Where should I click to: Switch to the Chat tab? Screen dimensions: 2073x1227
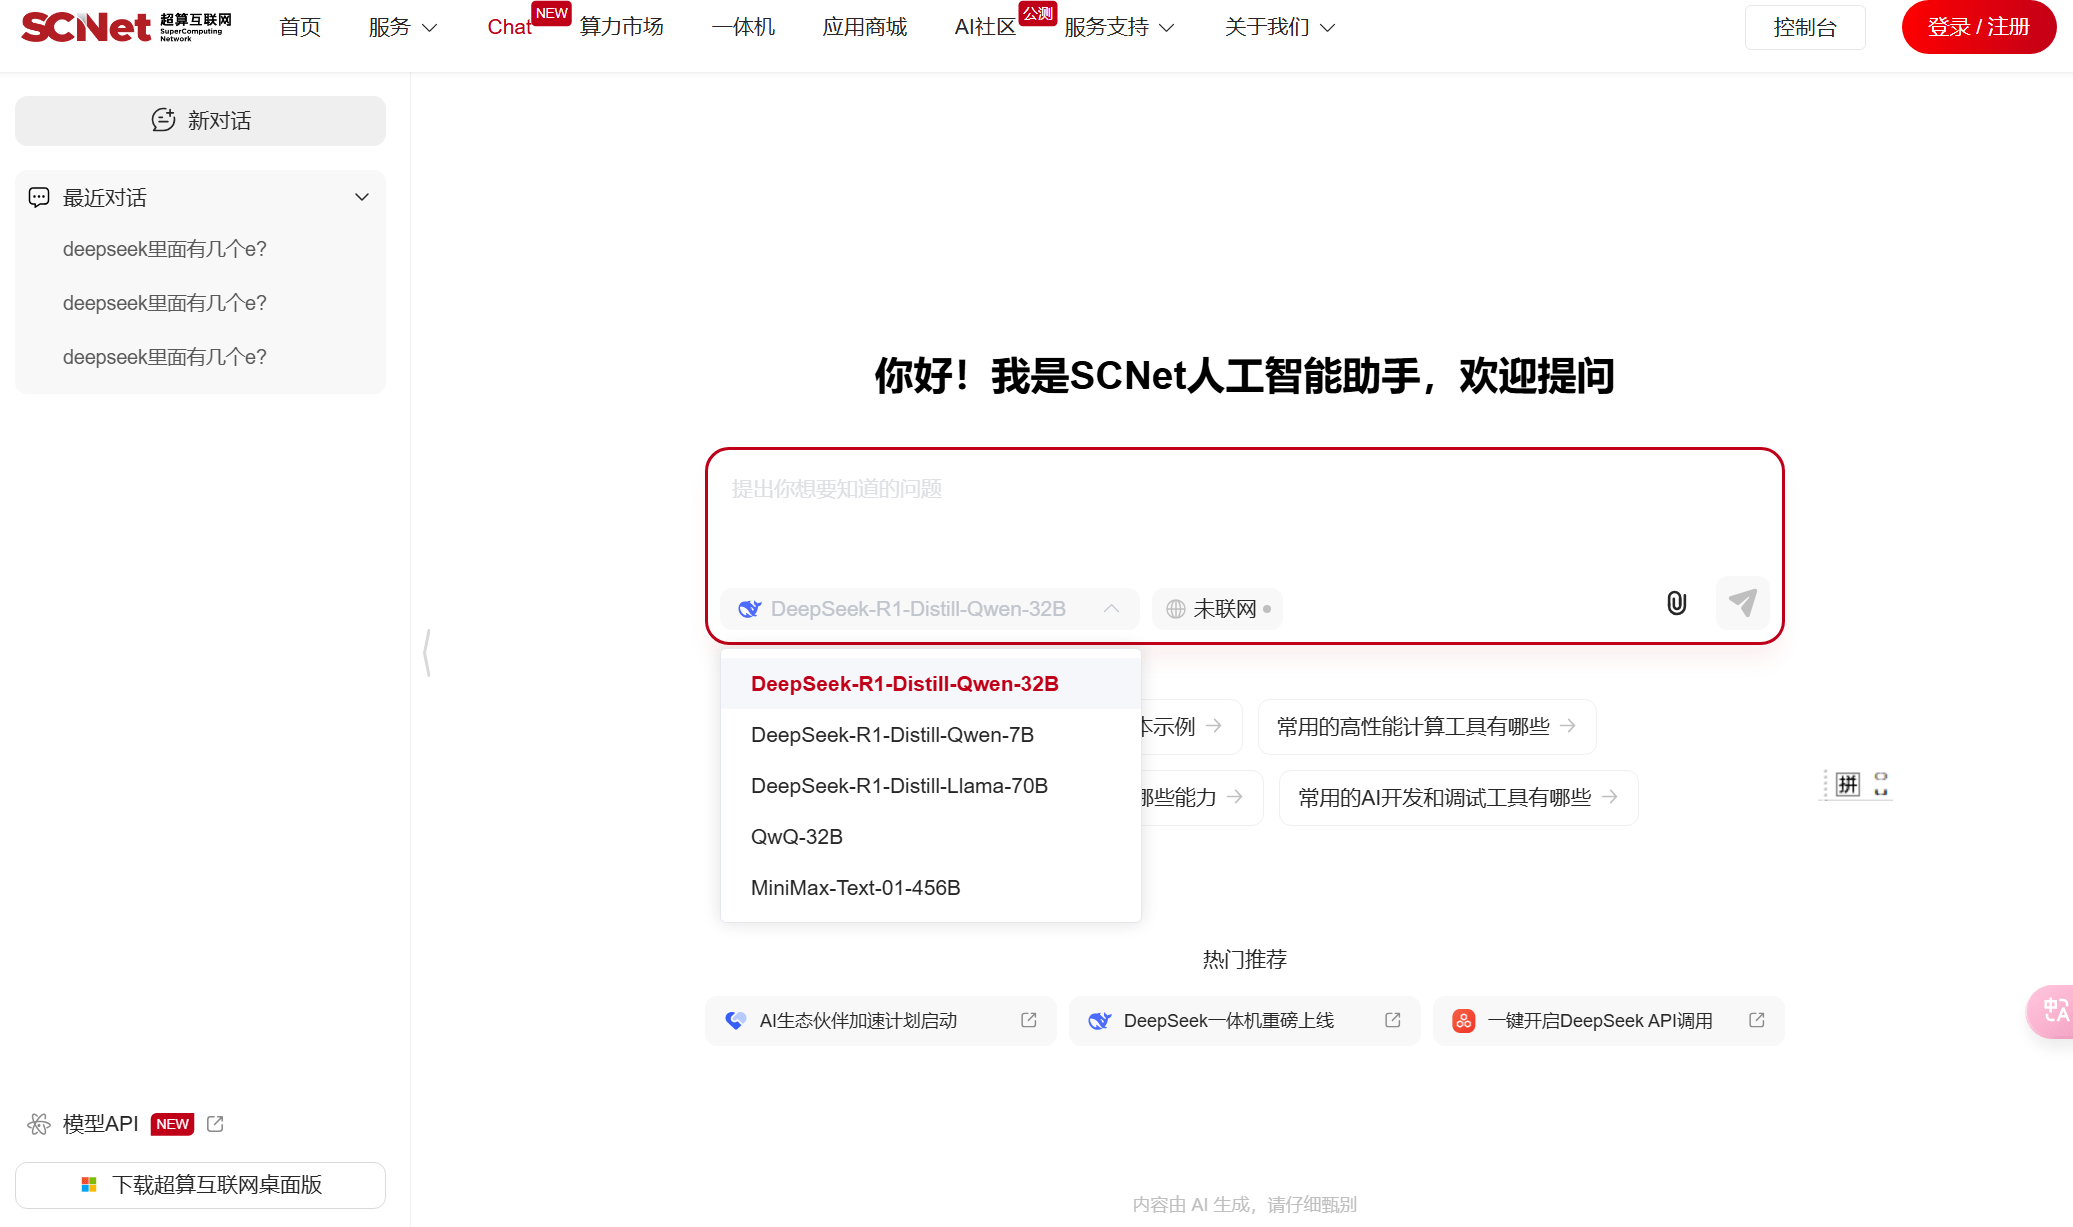tap(509, 27)
